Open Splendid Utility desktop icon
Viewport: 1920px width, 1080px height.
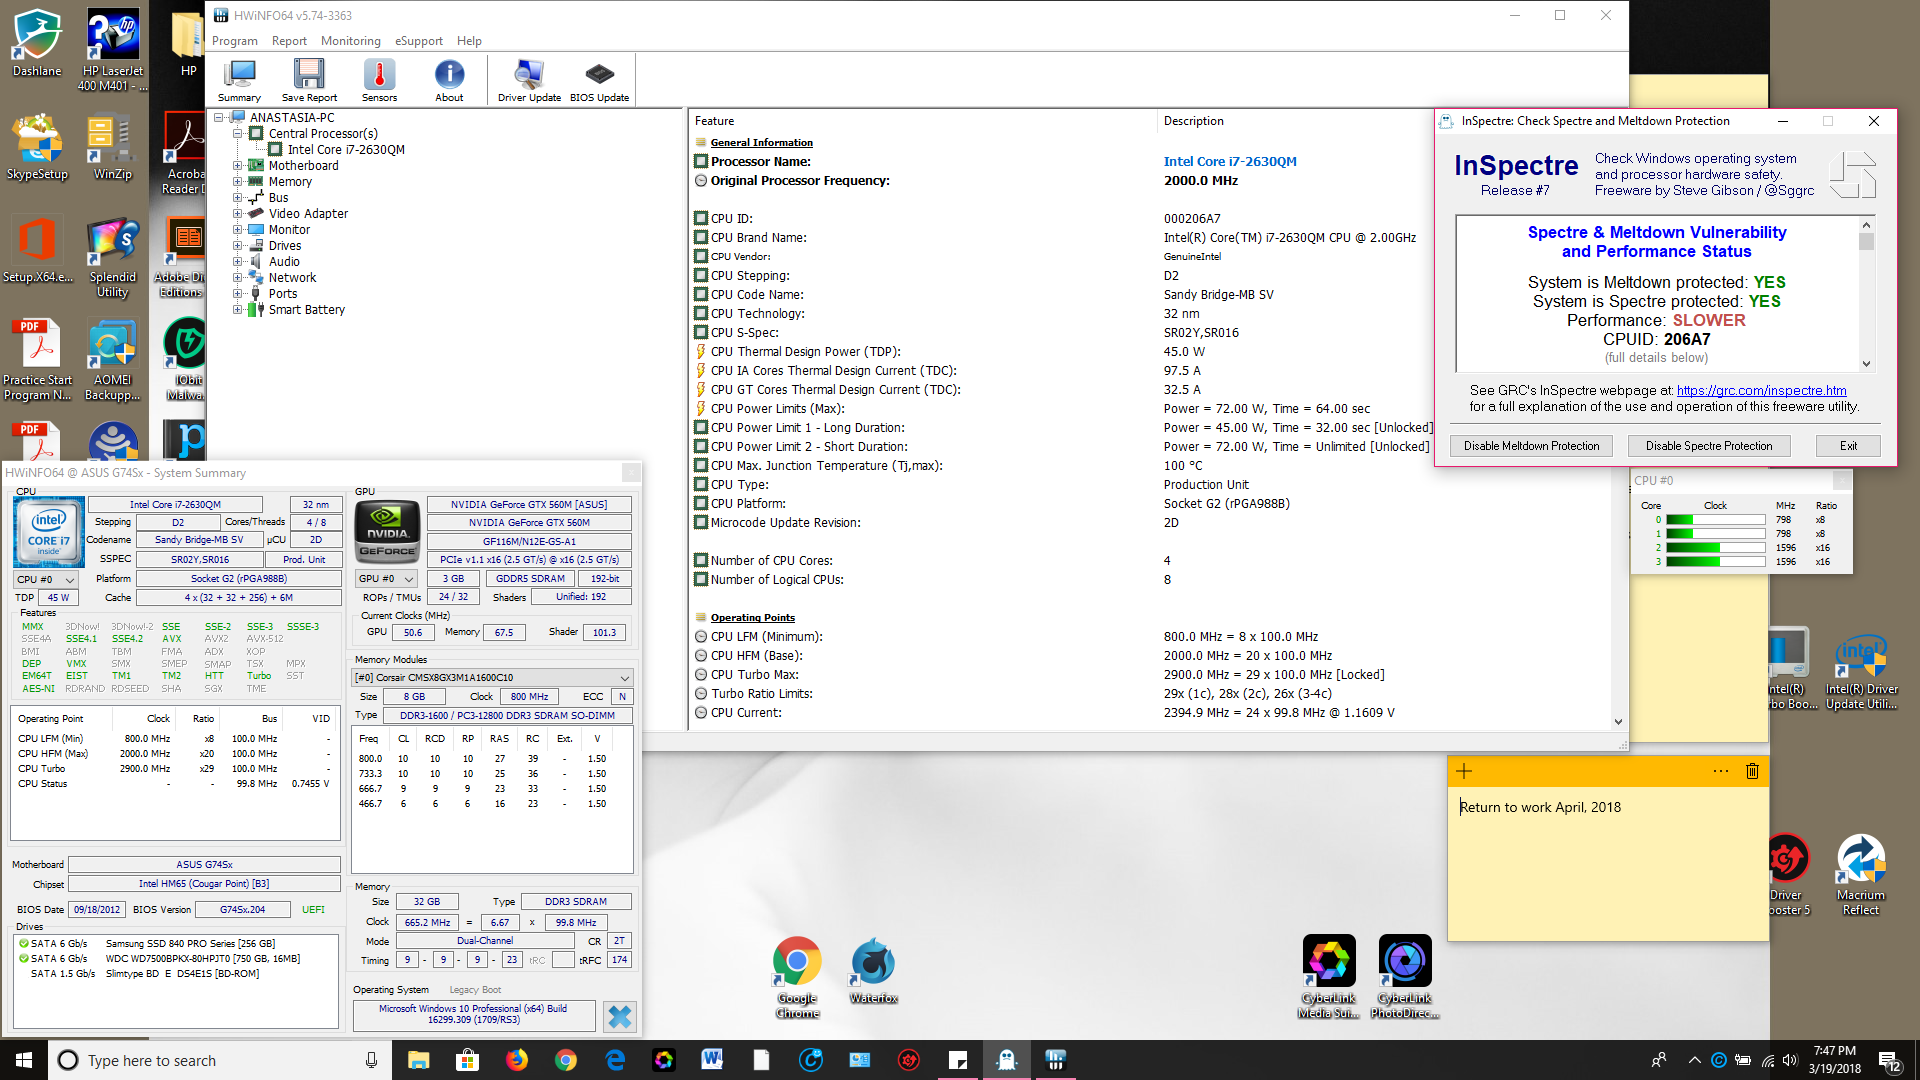pos(112,258)
